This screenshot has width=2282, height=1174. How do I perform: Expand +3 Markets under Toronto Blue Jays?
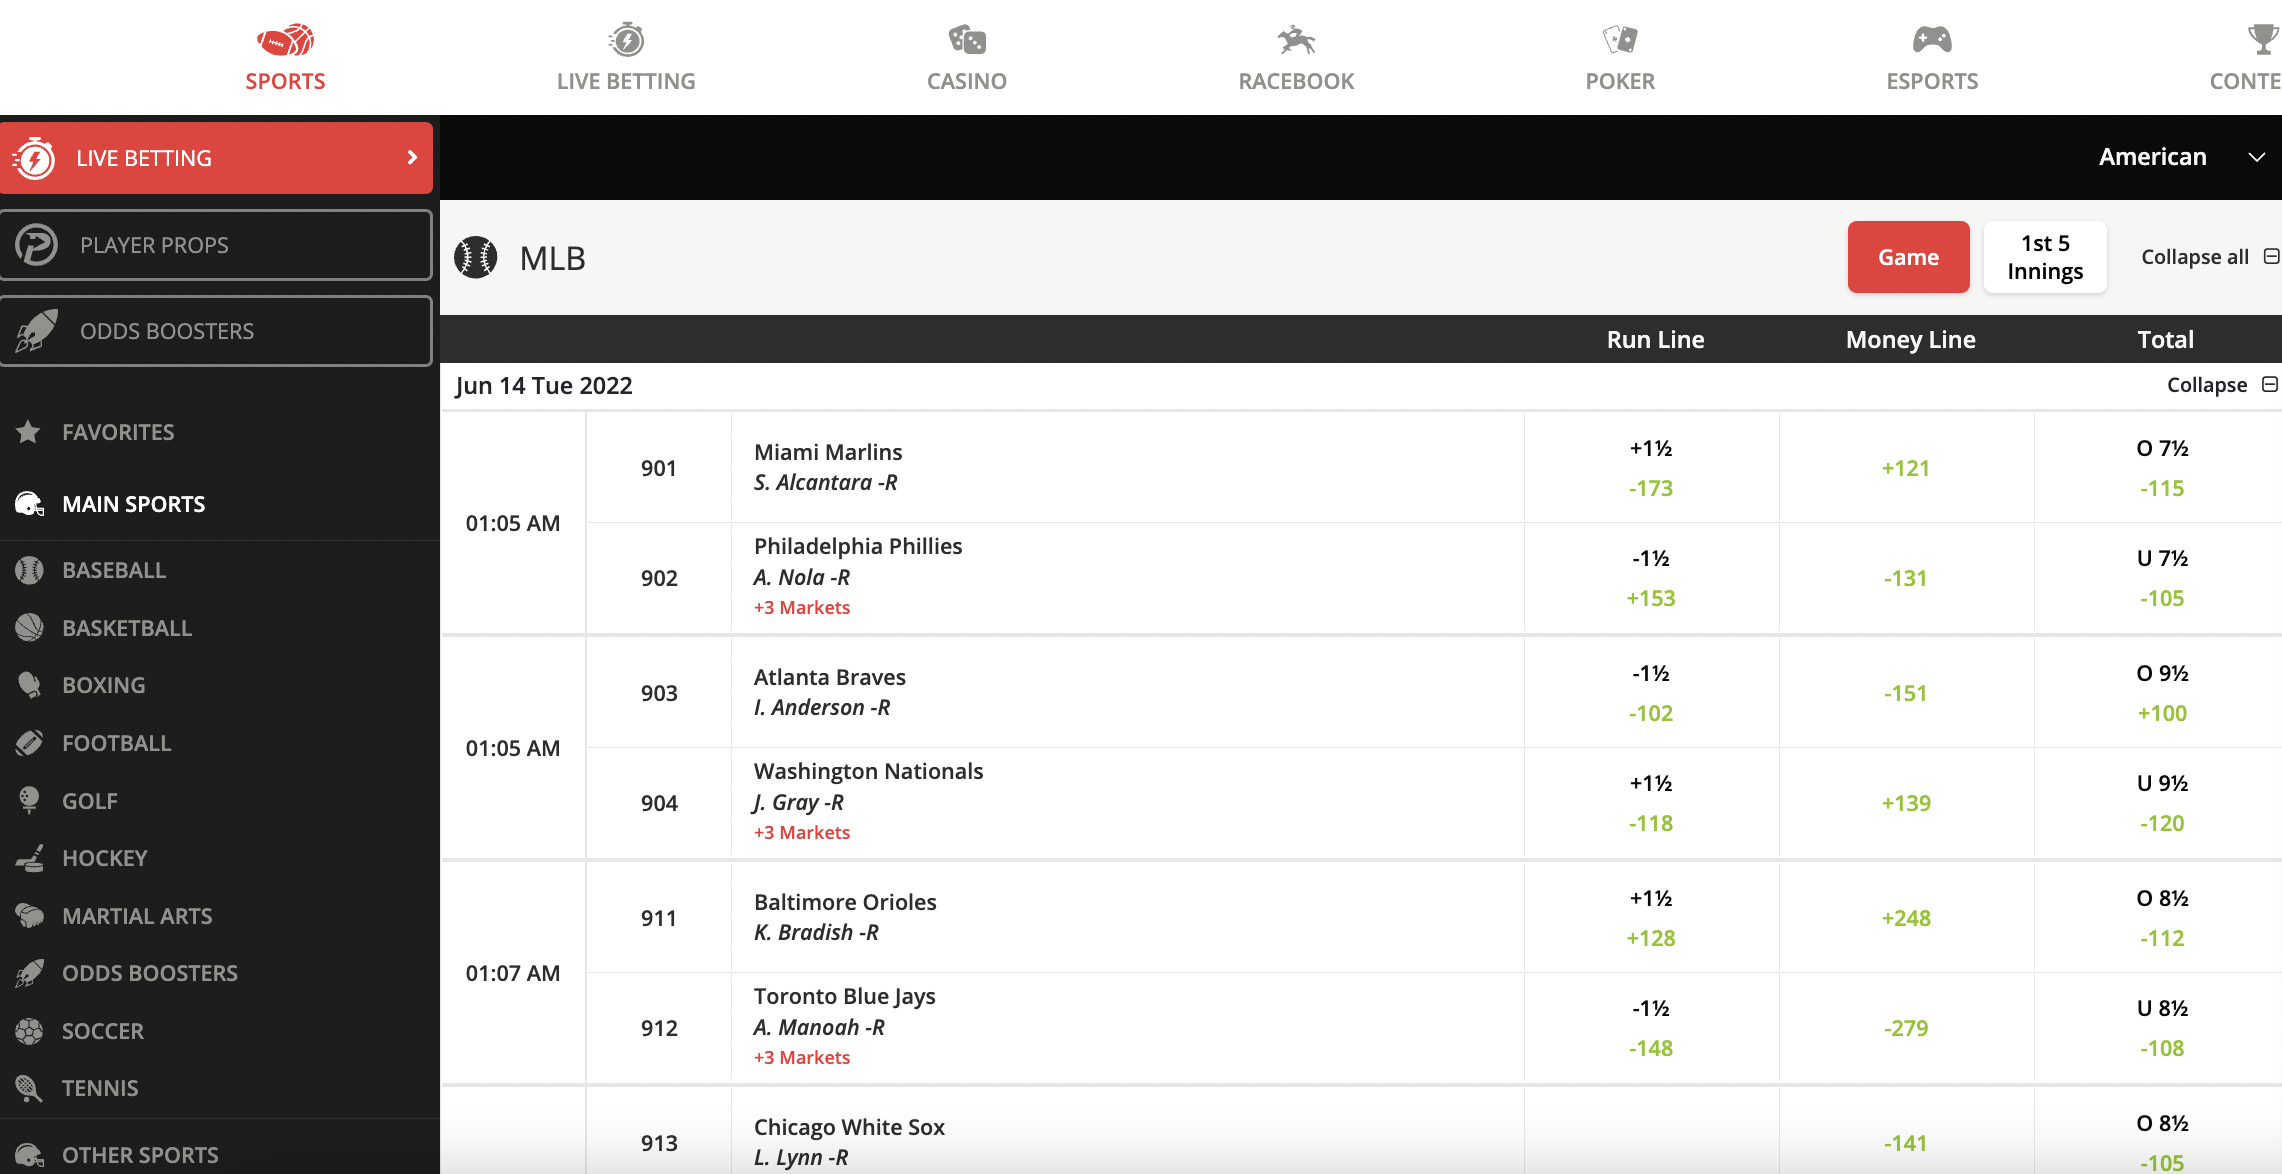(x=802, y=1058)
